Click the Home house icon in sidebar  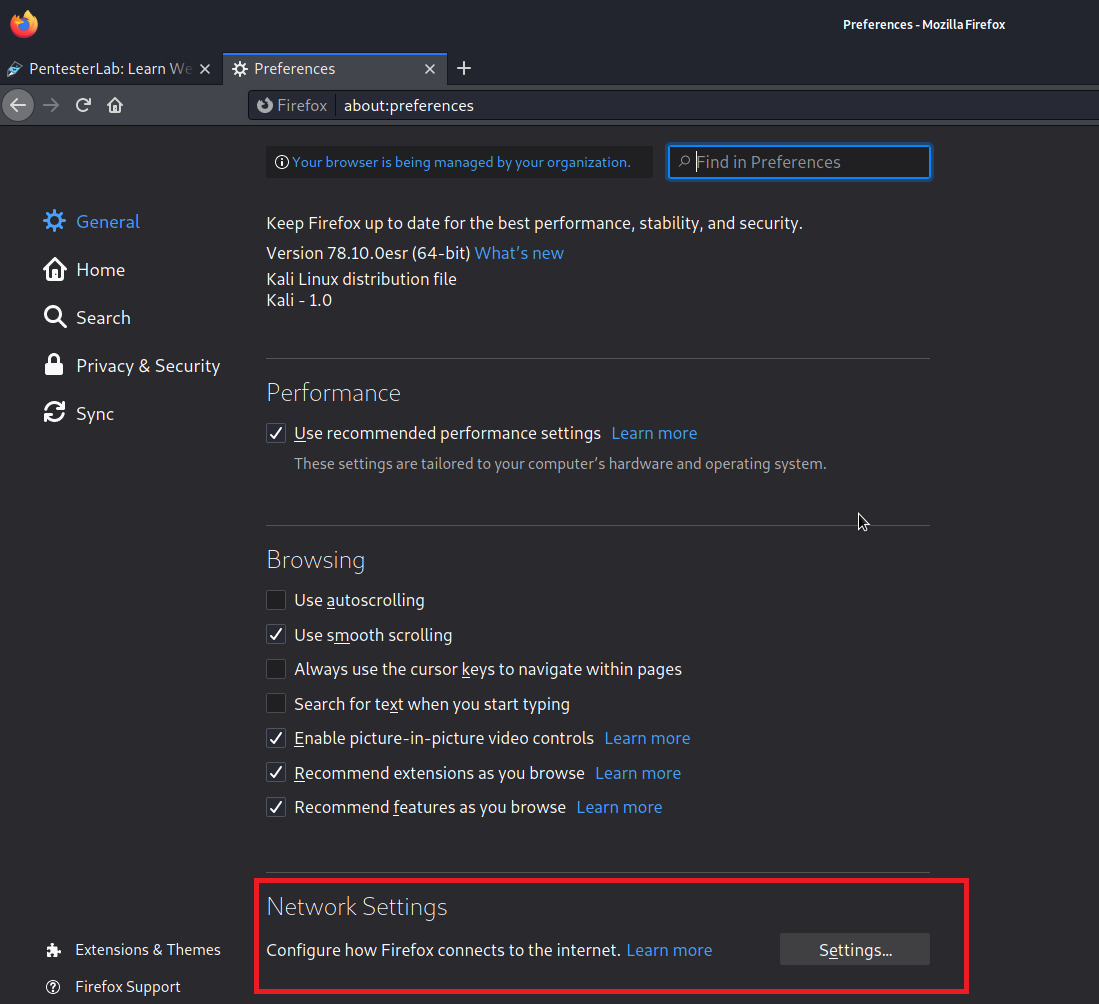[55, 269]
